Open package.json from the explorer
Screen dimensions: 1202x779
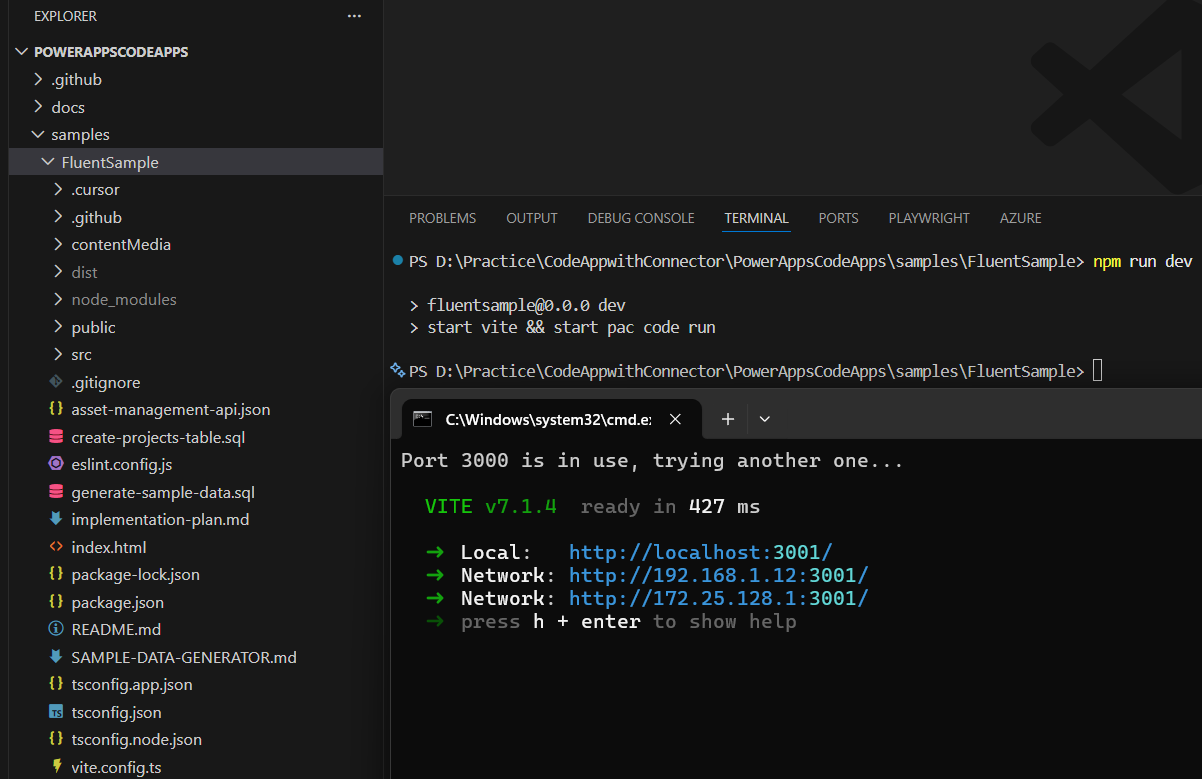point(120,601)
